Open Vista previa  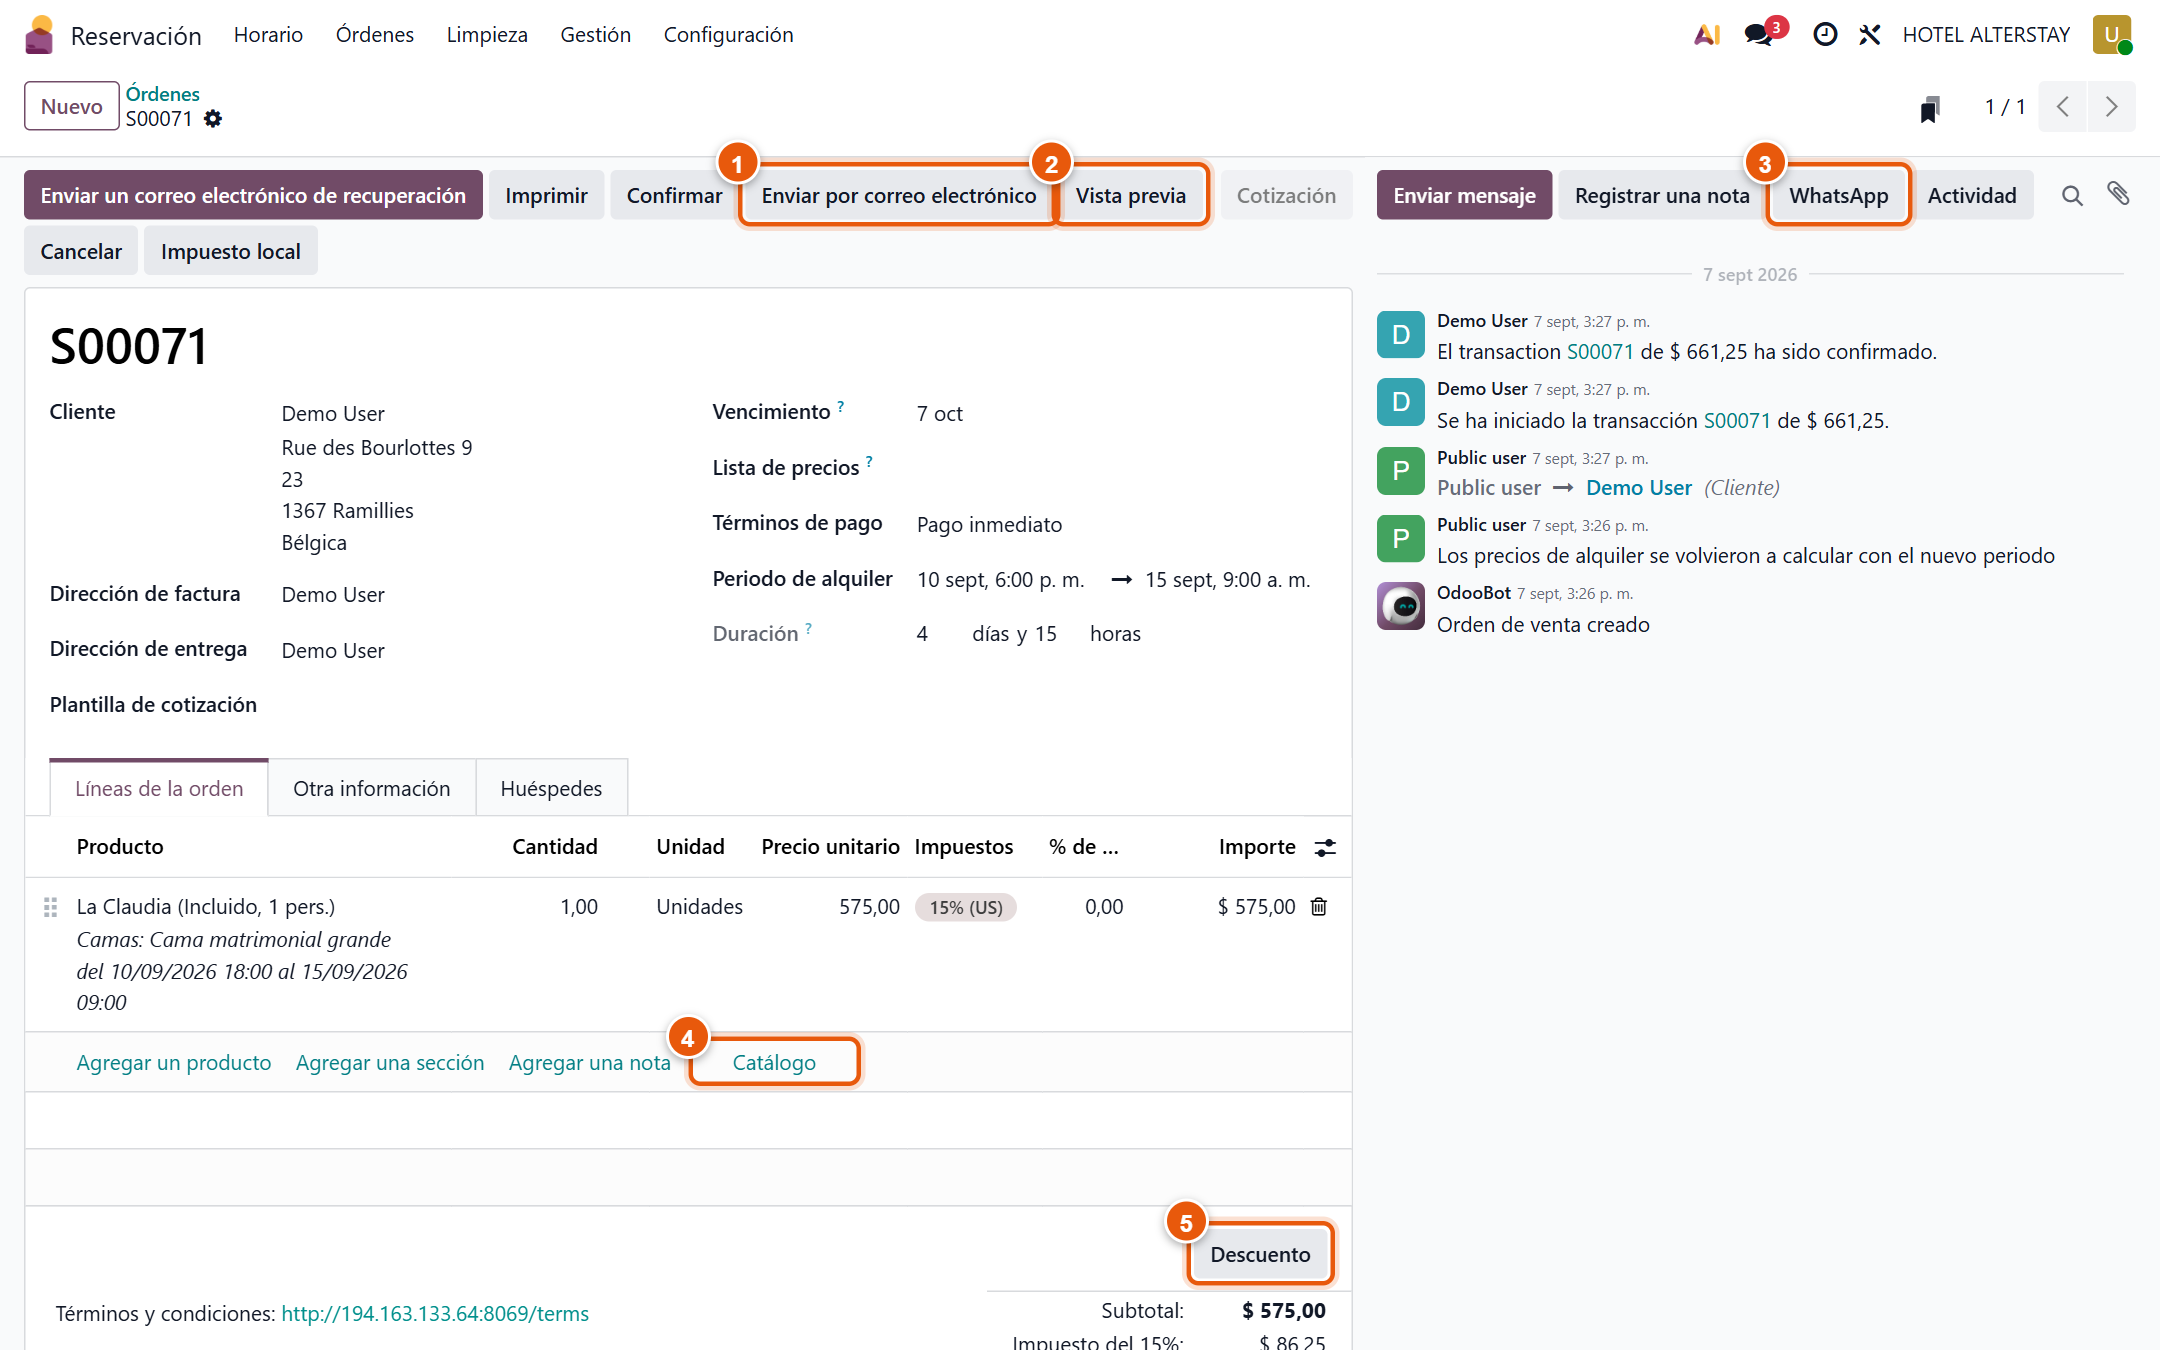coord(1130,195)
